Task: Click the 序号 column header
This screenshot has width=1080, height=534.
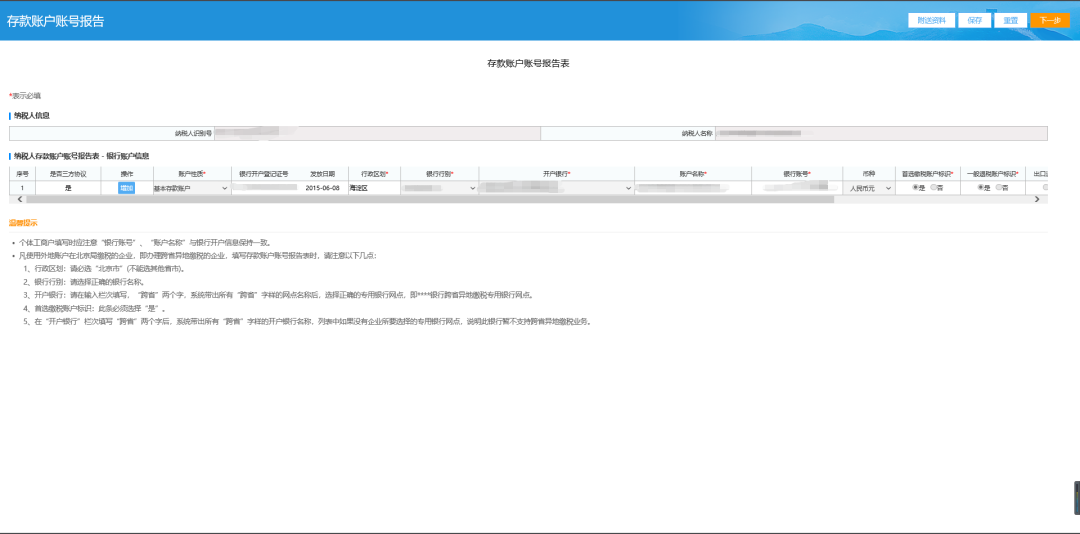Action: (x=22, y=174)
